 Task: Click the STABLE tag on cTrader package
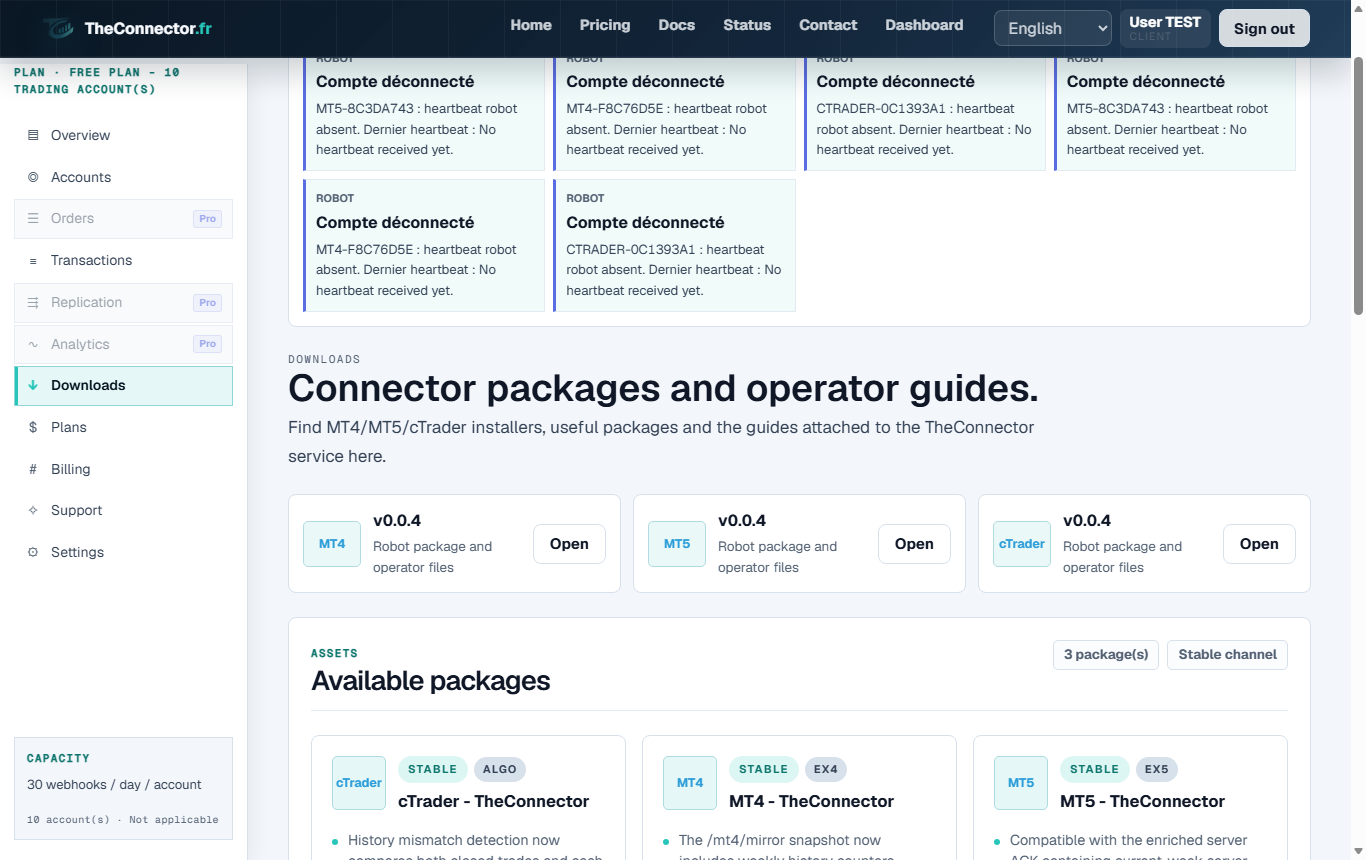tap(432, 769)
